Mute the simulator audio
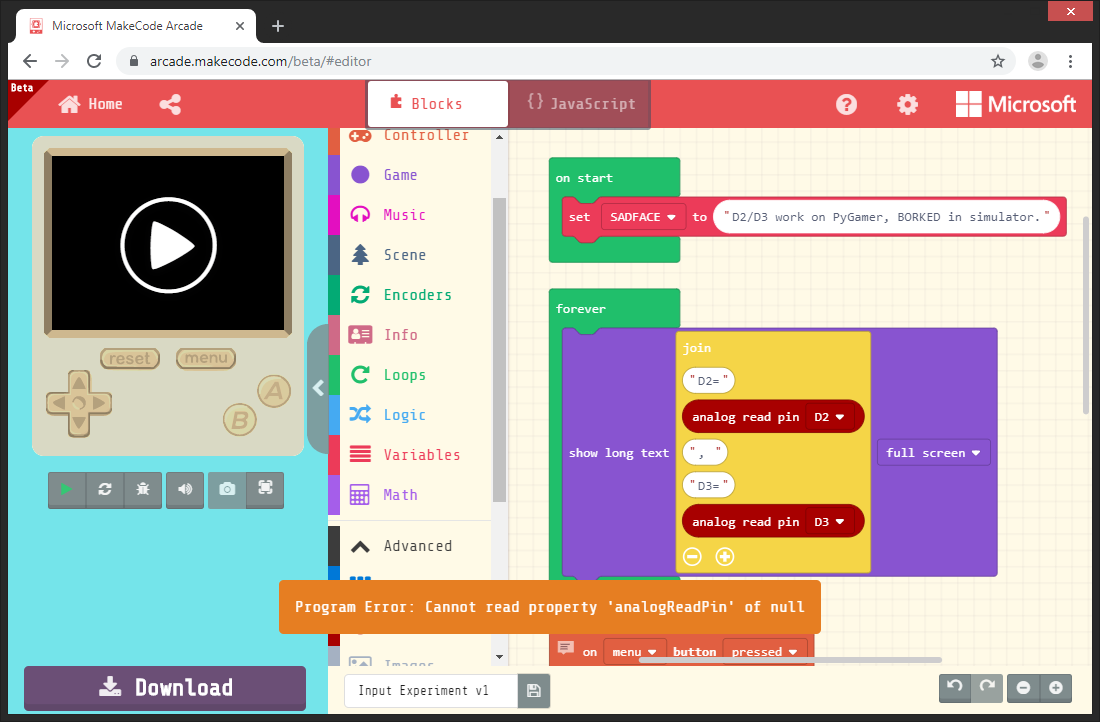Image resolution: width=1100 pixels, height=722 pixels. pos(185,490)
